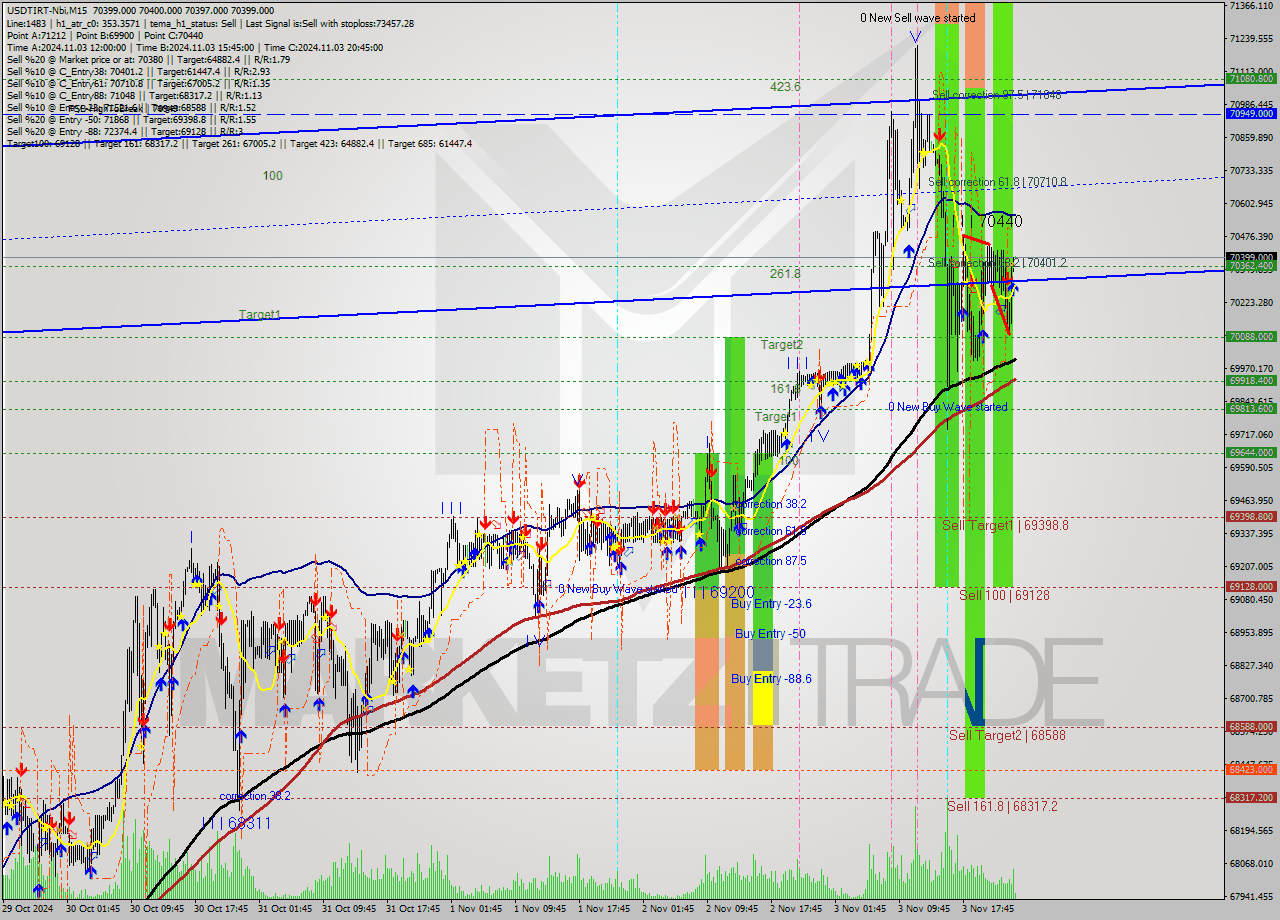Screen dimensions: 1280x920
Task: Click the 'Buy Entry -88.6' label
Action: click(771, 679)
